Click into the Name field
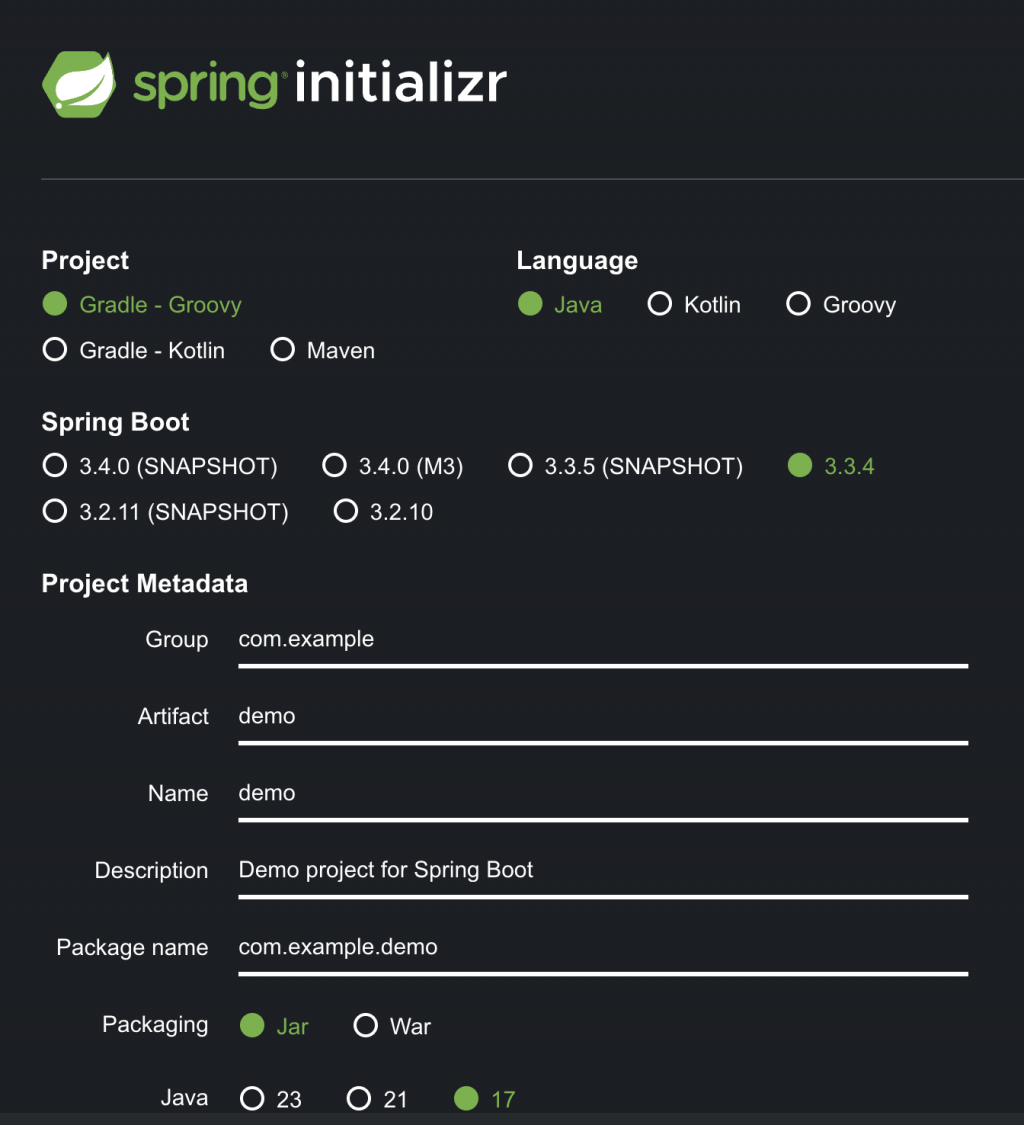 602,794
